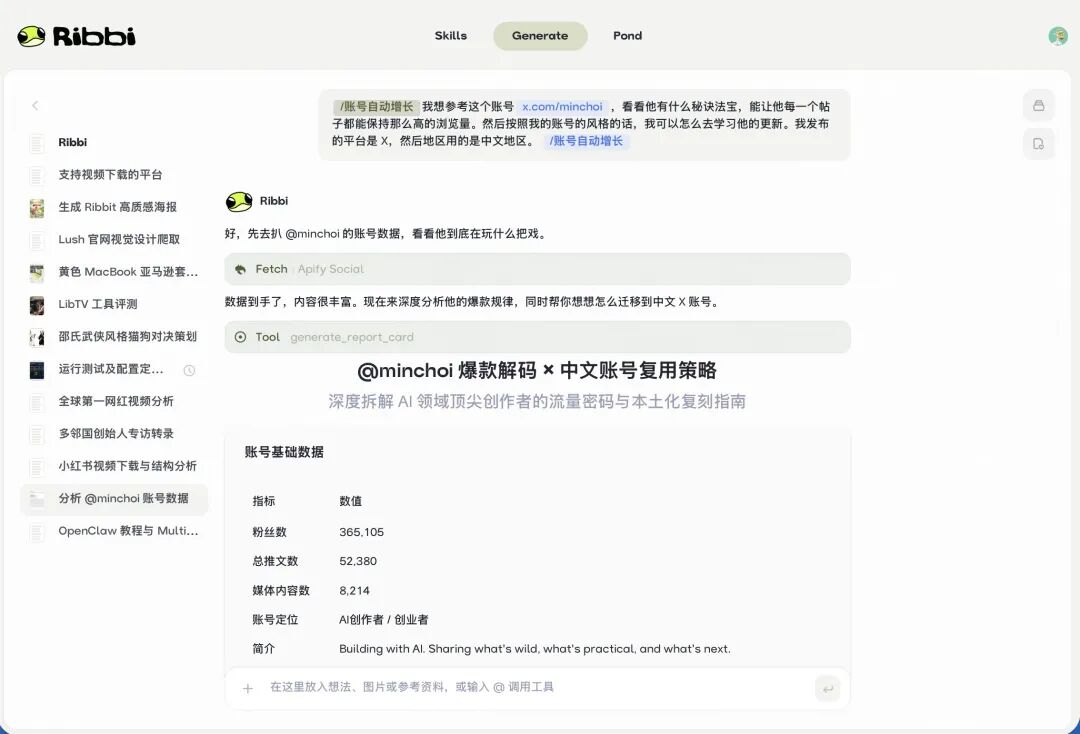This screenshot has width=1080, height=734.
Task: Click the target icon on the Tool bar
Action: pyautogui.click(x=240, y=336)
